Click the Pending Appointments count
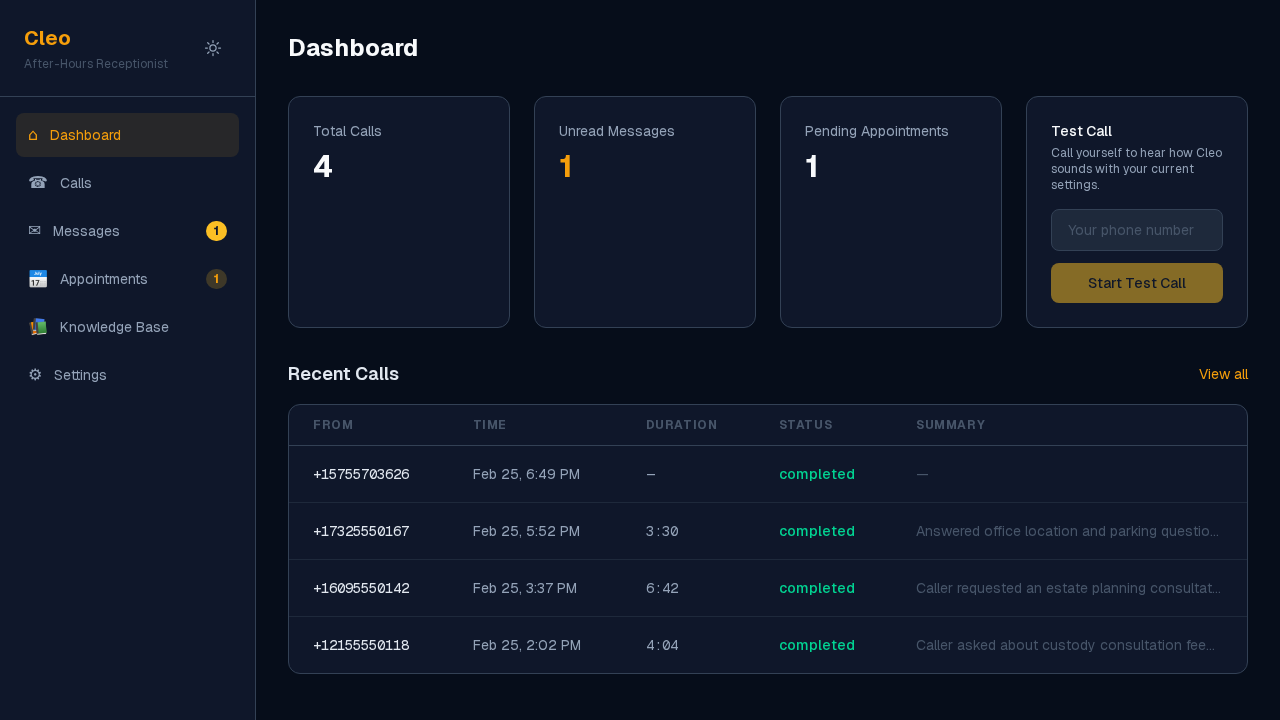 point(811,166)
